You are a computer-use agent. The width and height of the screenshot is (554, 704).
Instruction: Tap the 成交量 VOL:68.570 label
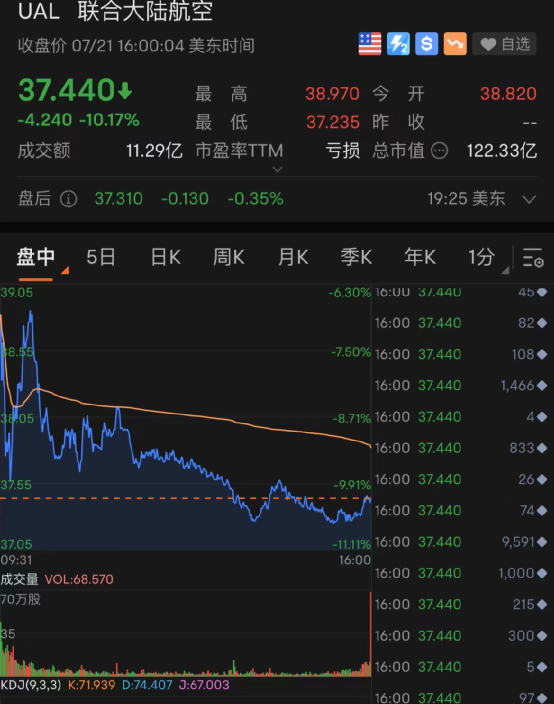click(57, 579)
